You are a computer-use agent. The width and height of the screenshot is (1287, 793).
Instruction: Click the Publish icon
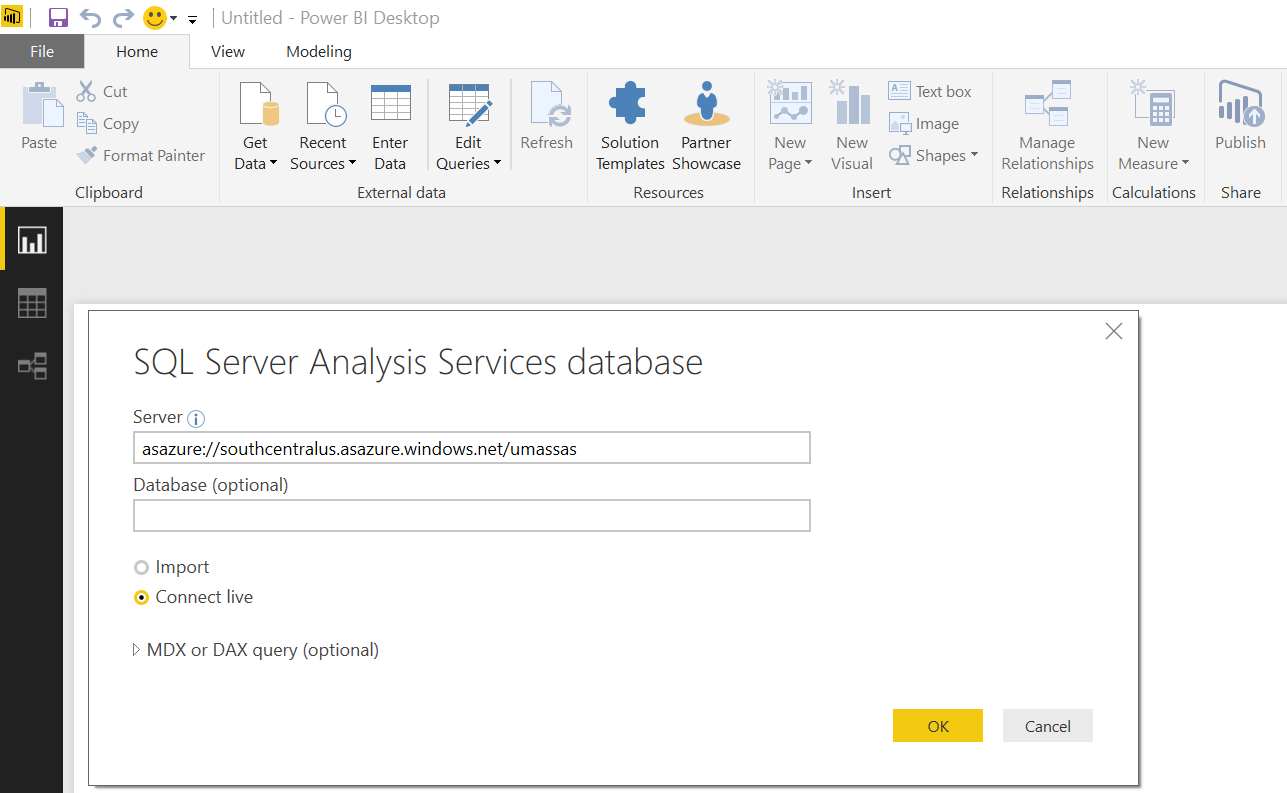[1240, 104]
